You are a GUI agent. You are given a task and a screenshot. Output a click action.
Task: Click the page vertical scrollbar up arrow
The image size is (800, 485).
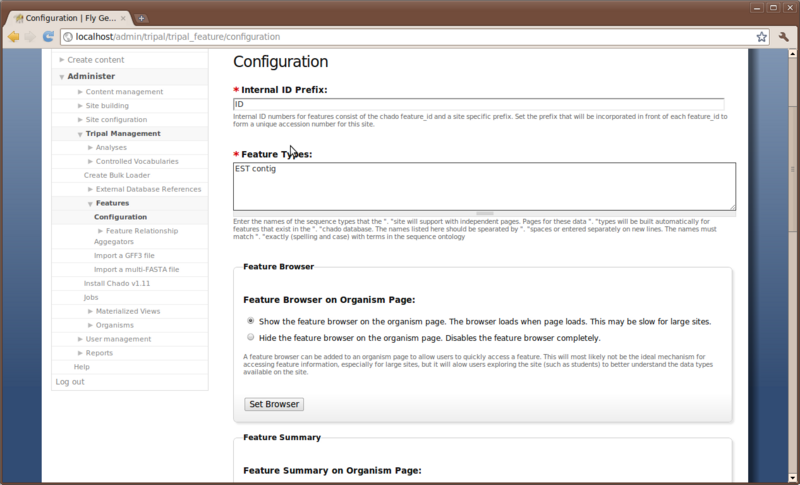792,53
